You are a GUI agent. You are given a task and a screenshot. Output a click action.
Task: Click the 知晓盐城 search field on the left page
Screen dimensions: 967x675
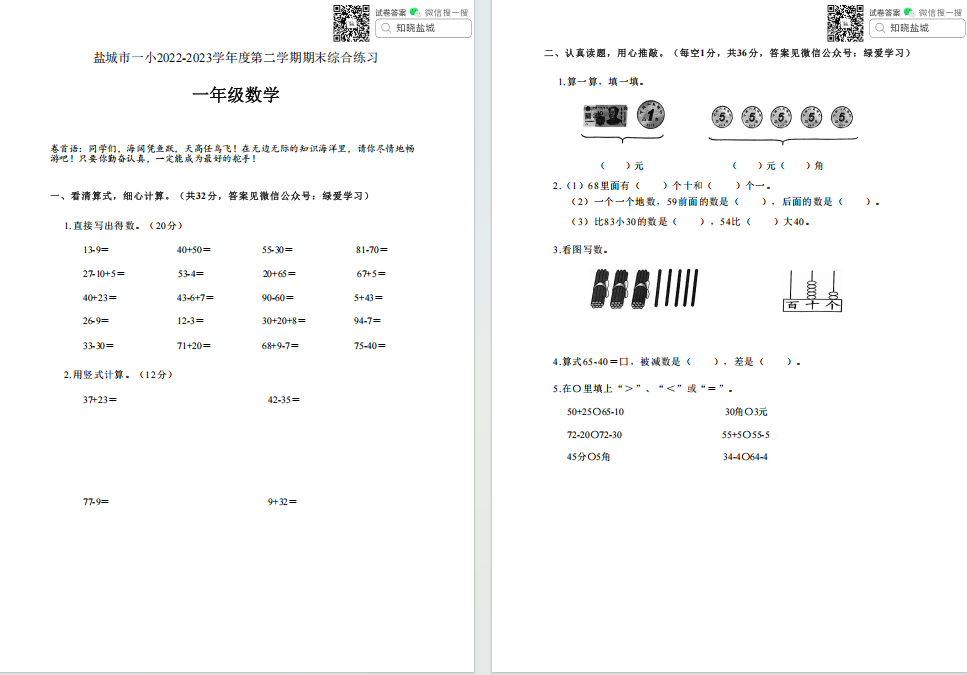pyautogui.click(x=424, y=28)
